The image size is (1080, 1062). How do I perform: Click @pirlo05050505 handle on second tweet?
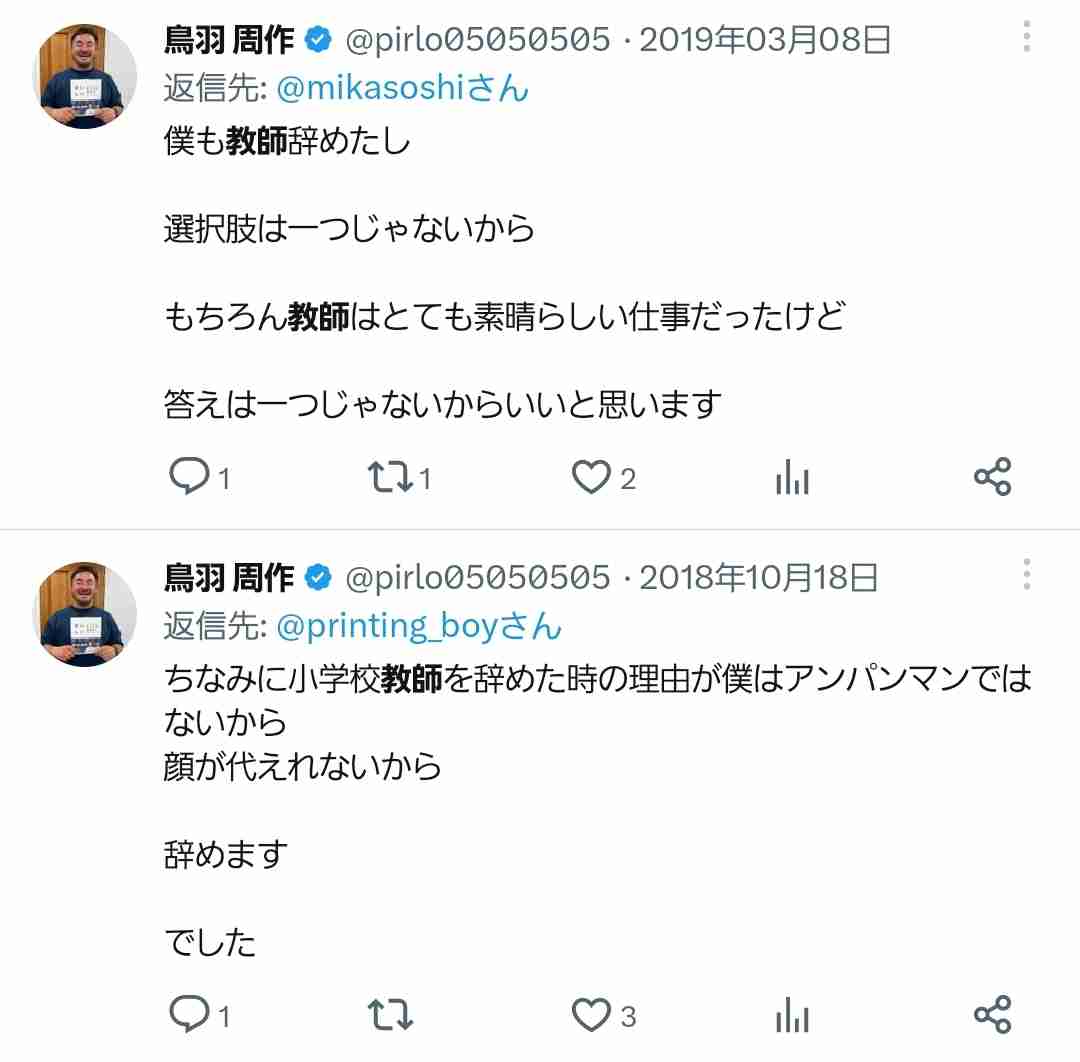[477, 577]
